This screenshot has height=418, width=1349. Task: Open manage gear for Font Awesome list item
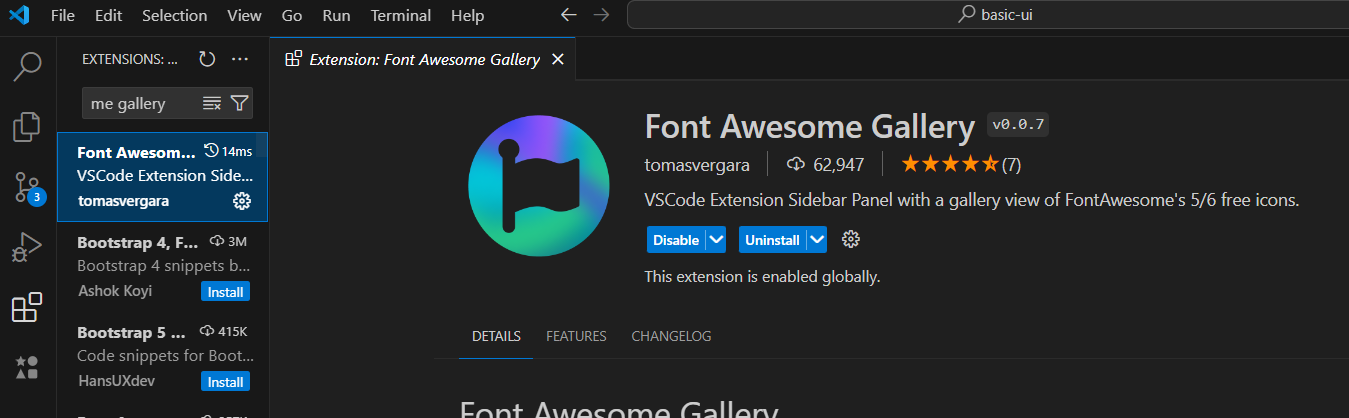241,201
